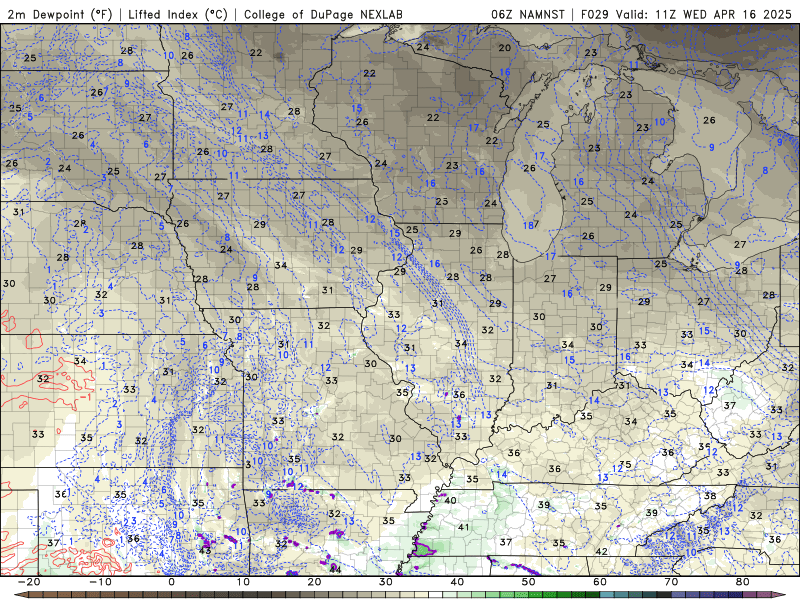Screen dimensions: 800x600
Task: Click the dewpoint value '44' on the map
Action: tap(336, 569)
